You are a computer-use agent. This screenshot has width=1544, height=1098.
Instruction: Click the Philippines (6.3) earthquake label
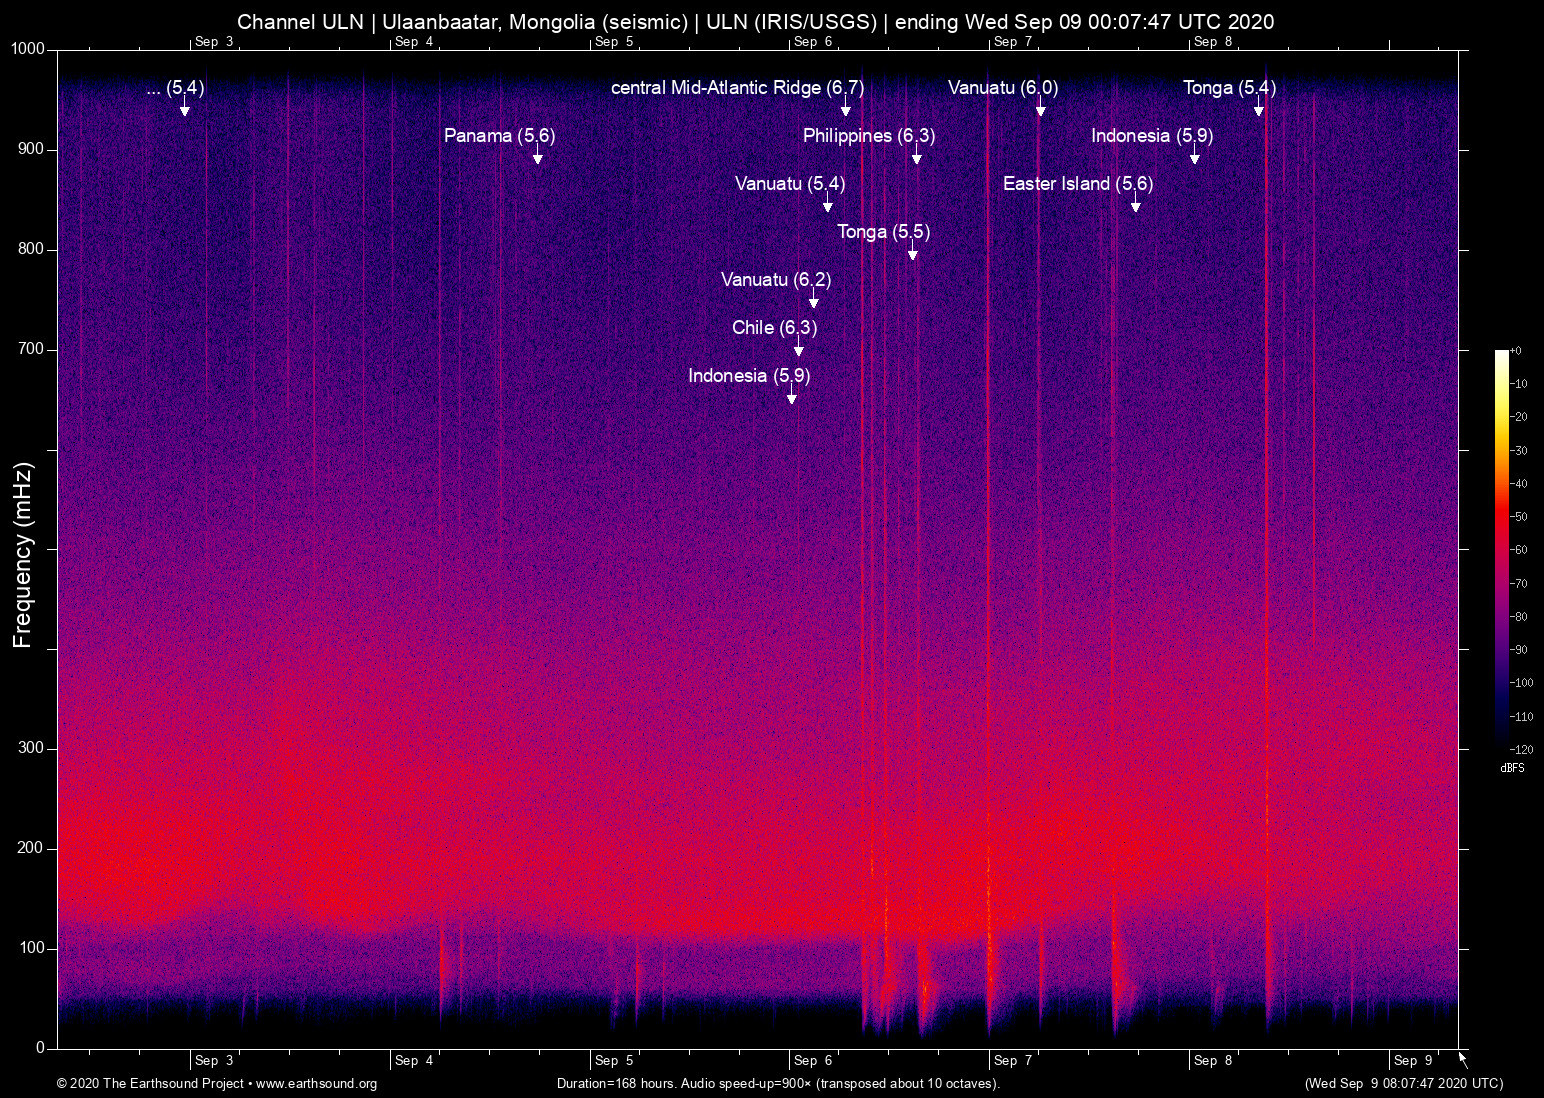[x=868, y=136]
